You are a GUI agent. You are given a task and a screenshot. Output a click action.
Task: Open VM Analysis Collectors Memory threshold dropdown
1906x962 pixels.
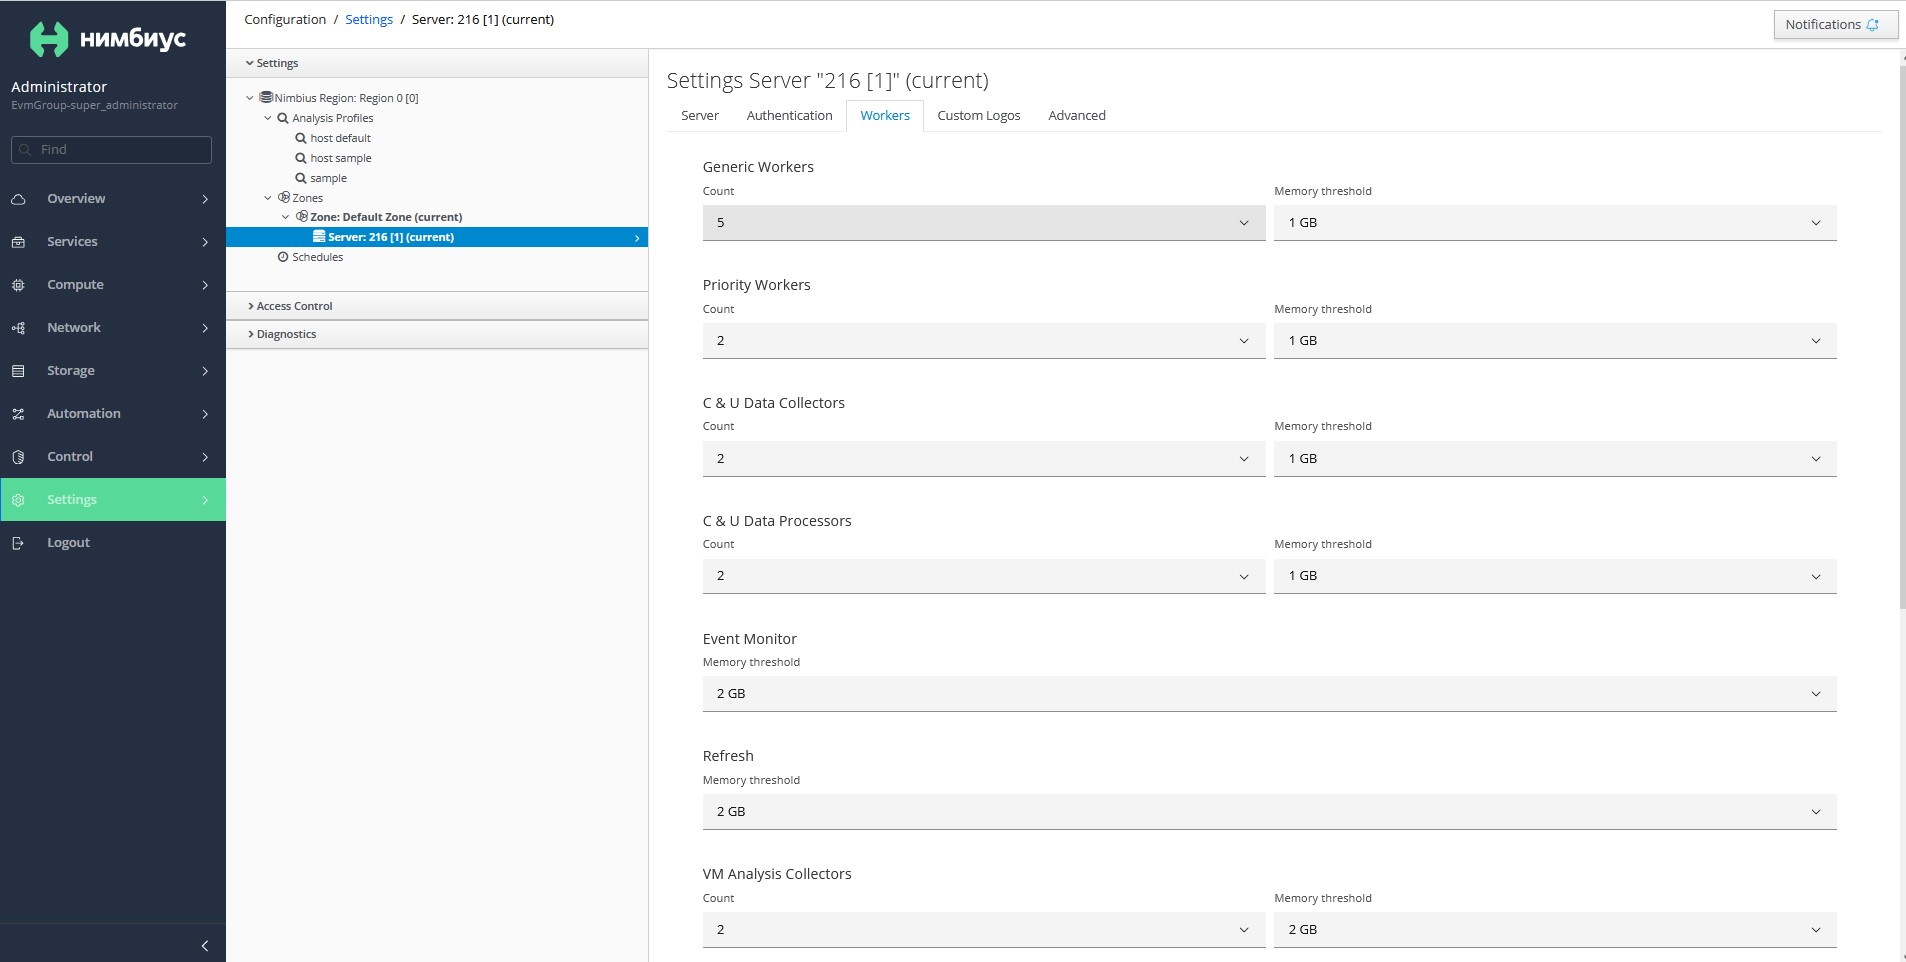pyautogui.click(x=1555, y=930)
